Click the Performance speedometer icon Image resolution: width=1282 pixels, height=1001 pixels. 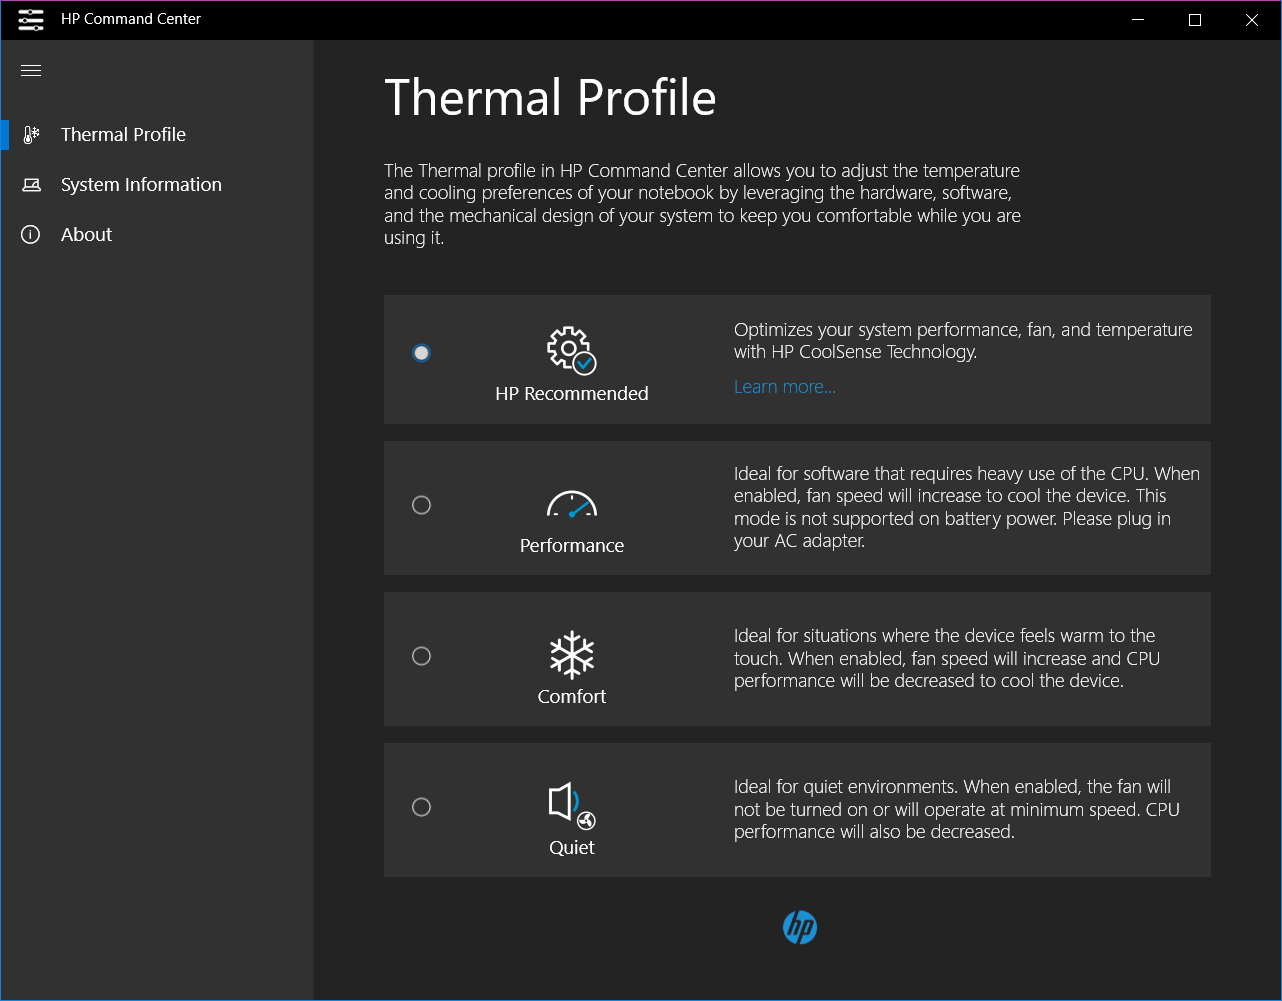coord(571,504)
